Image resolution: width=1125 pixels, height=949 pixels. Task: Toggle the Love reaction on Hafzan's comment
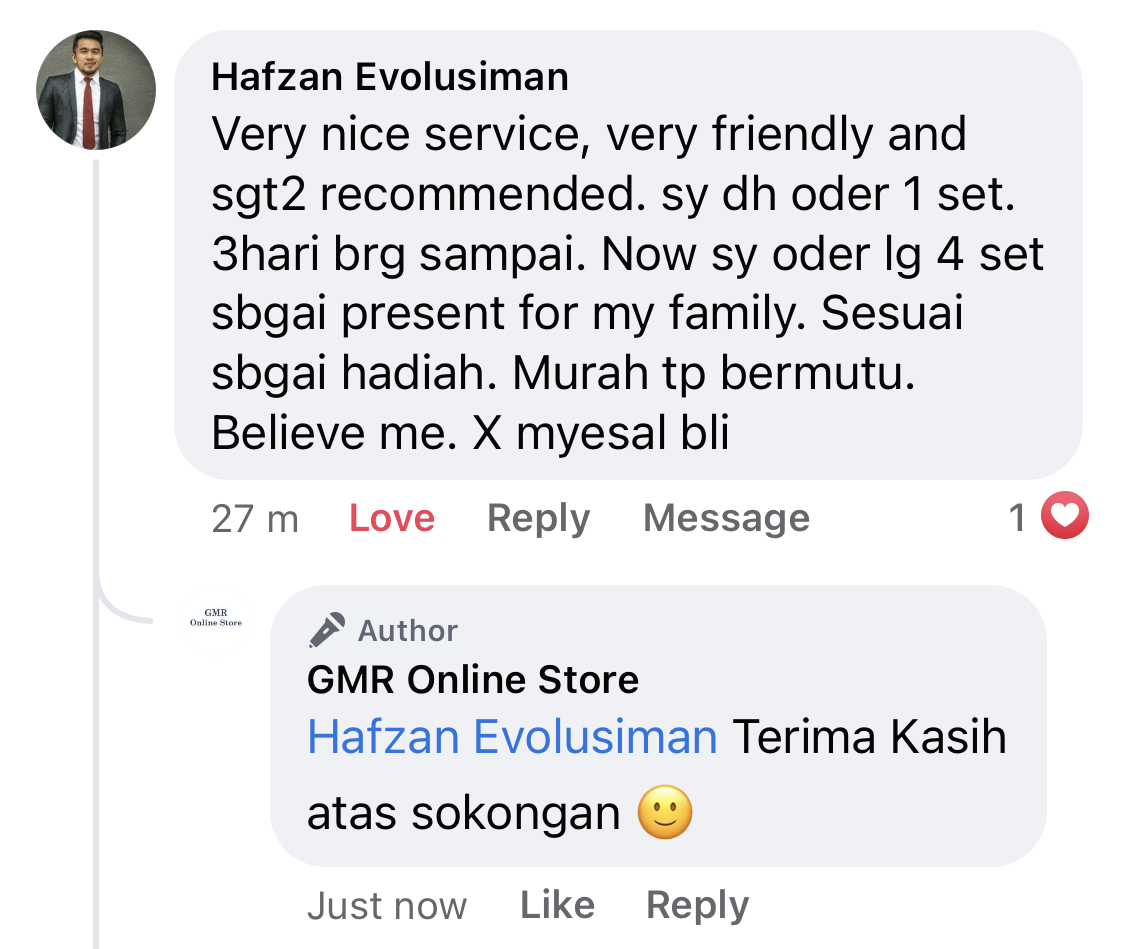pyautogui.click(x=391, y=518)
